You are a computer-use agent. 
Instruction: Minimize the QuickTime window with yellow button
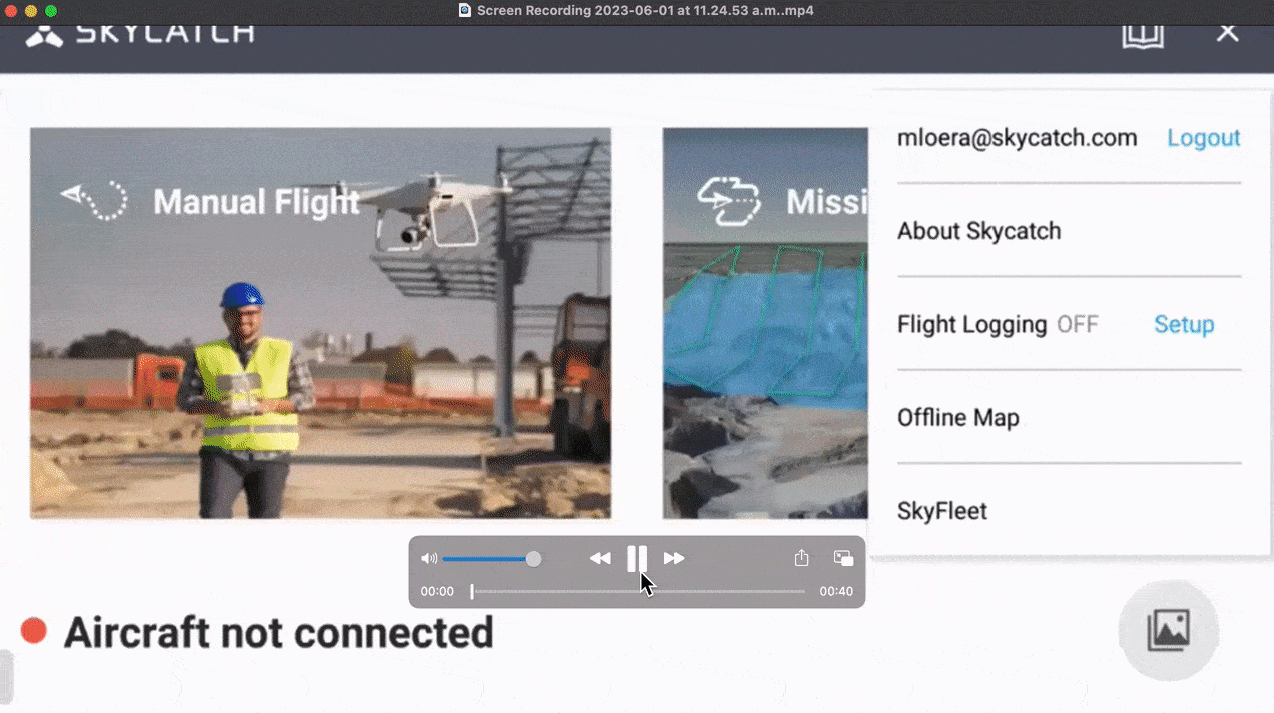31,10
